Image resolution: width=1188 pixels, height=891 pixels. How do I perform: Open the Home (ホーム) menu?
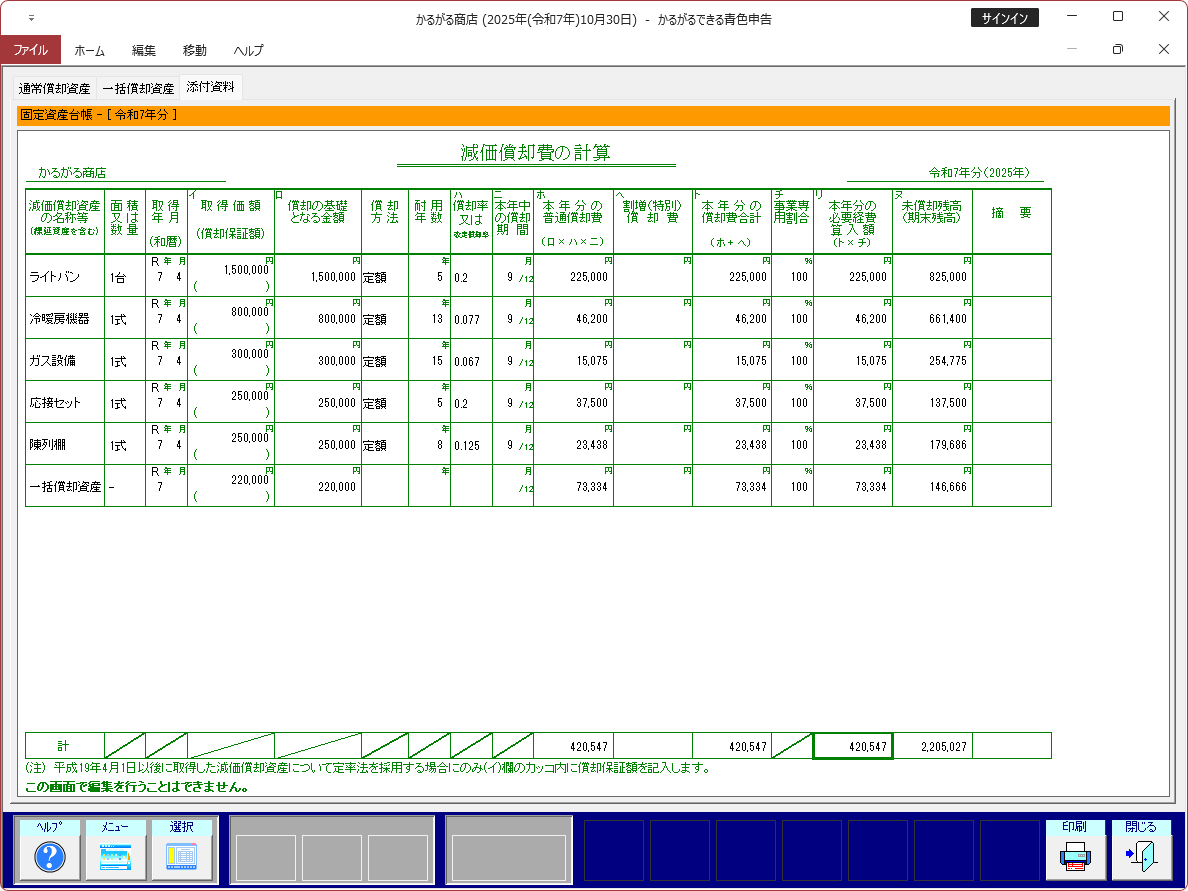point(89,50)
